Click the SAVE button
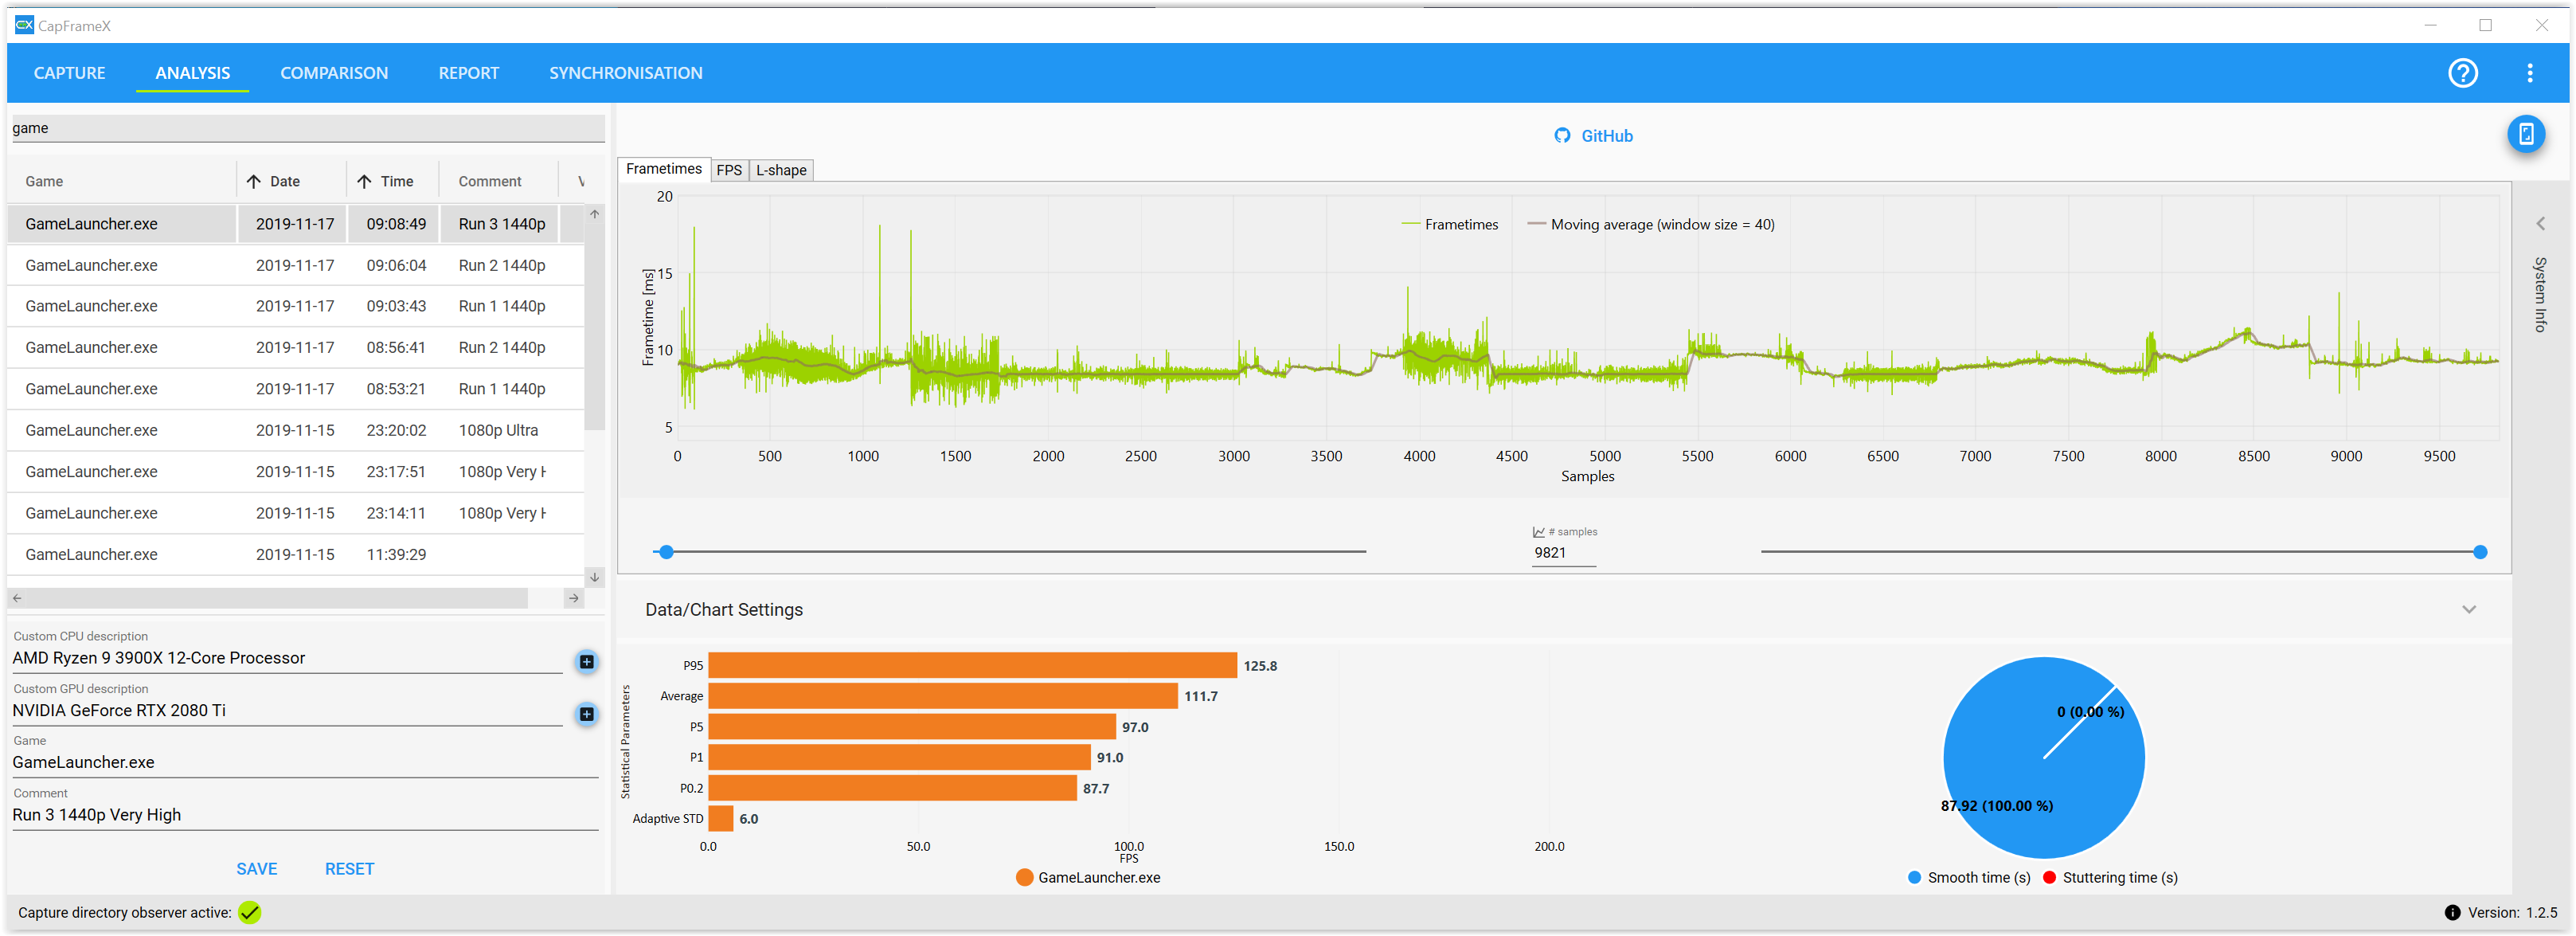Image resolution: width=2576 pixels, height=936 pixels. [x=256, y=868]
